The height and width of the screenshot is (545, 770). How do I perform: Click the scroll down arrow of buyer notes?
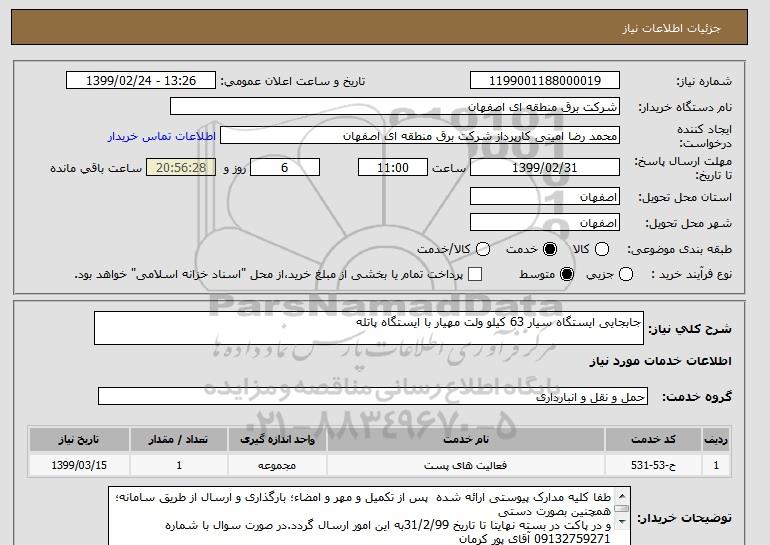coord(622,521)
